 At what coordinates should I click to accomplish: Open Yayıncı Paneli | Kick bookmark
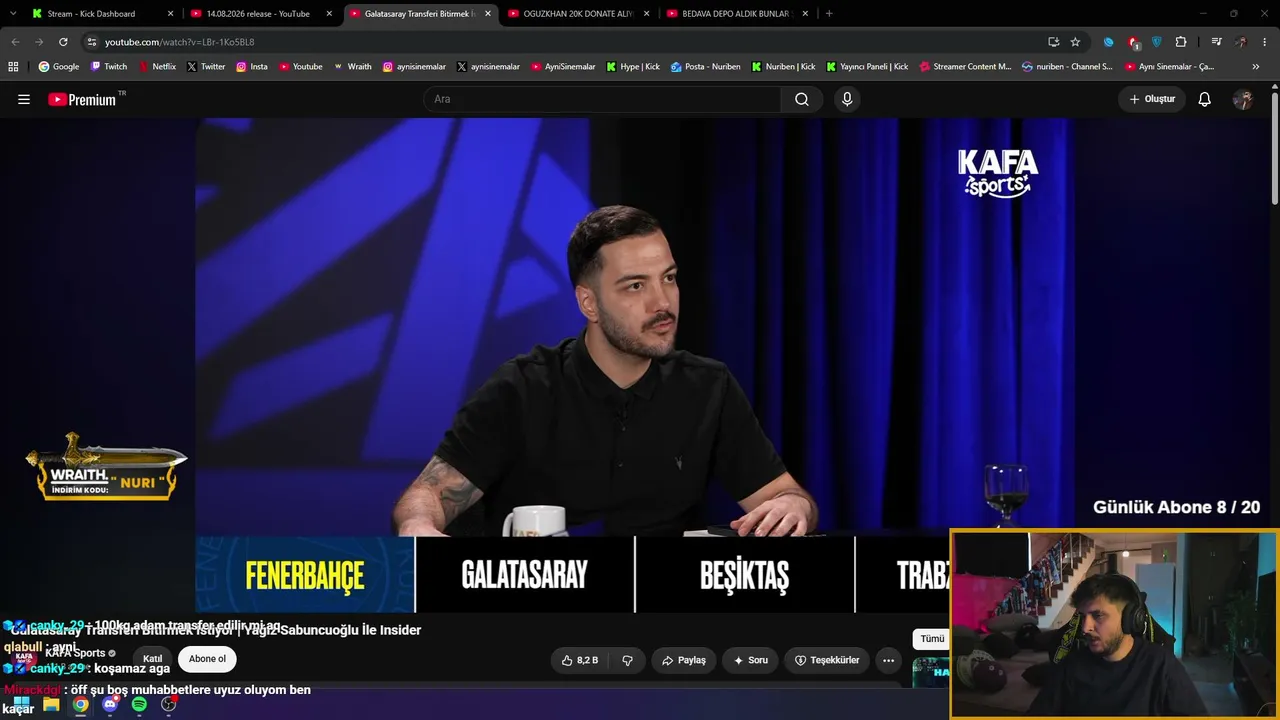tap(867, 67)
